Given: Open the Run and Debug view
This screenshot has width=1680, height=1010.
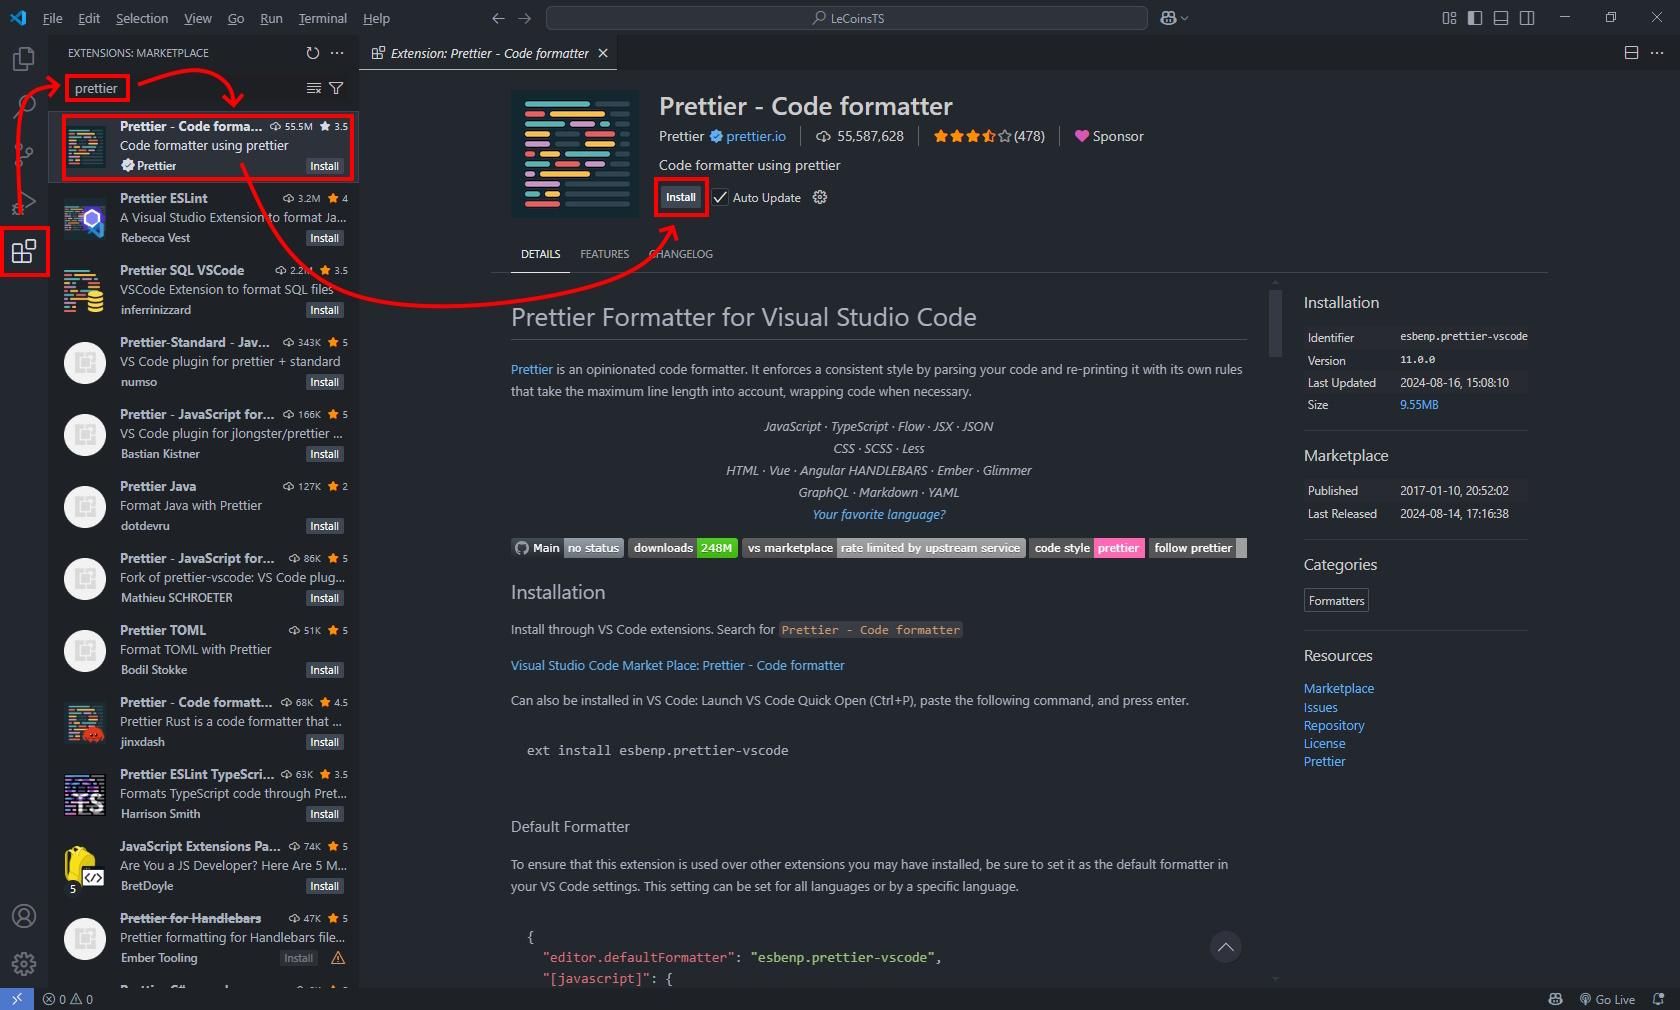Looking at the screenshot, I should click(x=23, y=202).
